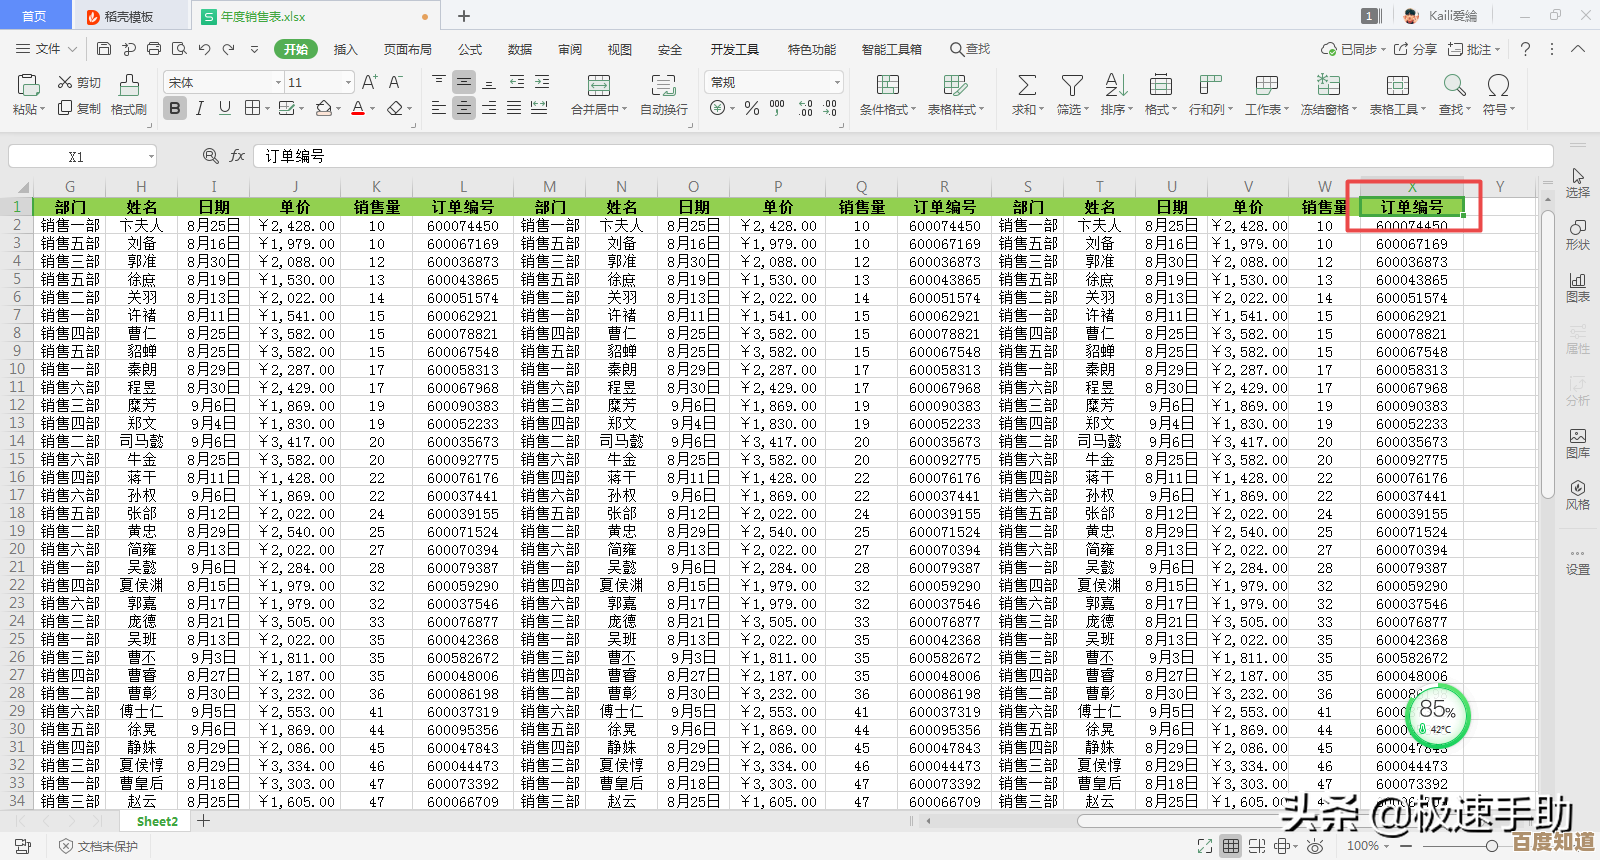Open the Chart (图表) sidebar panel

1578,286
